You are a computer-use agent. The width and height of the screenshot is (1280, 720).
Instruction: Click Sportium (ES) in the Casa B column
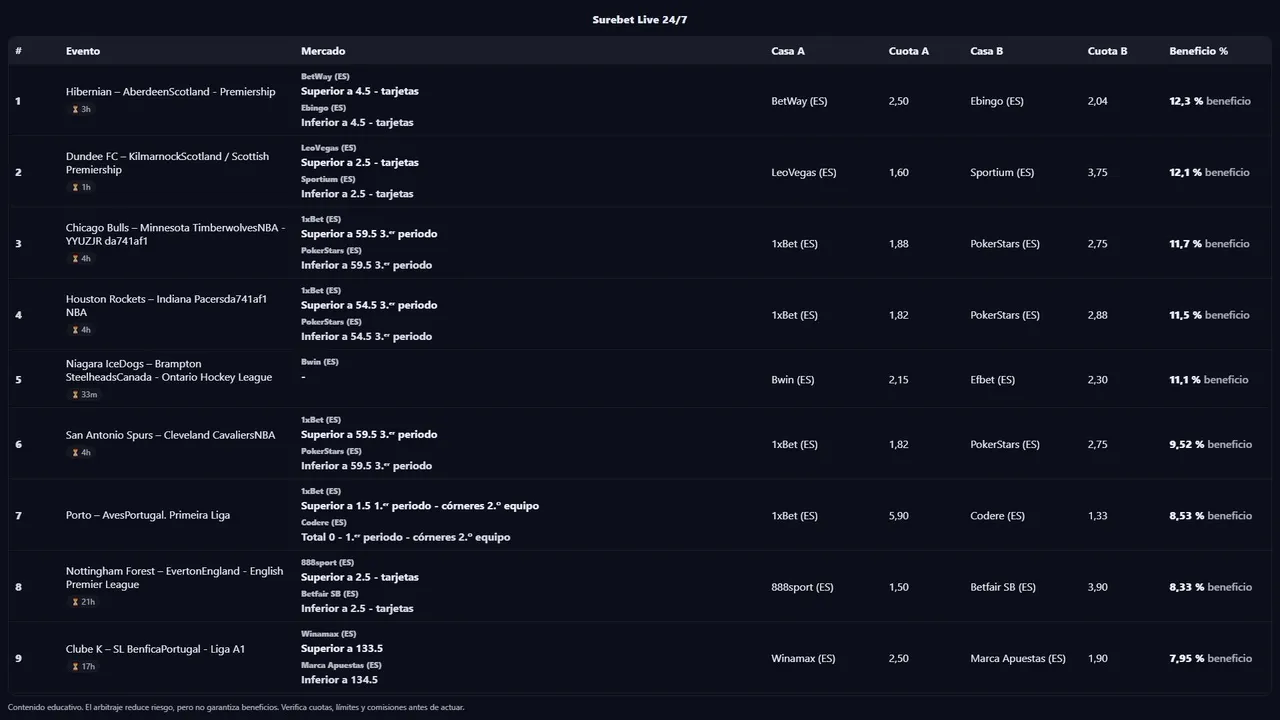(x=1001, y=173)
